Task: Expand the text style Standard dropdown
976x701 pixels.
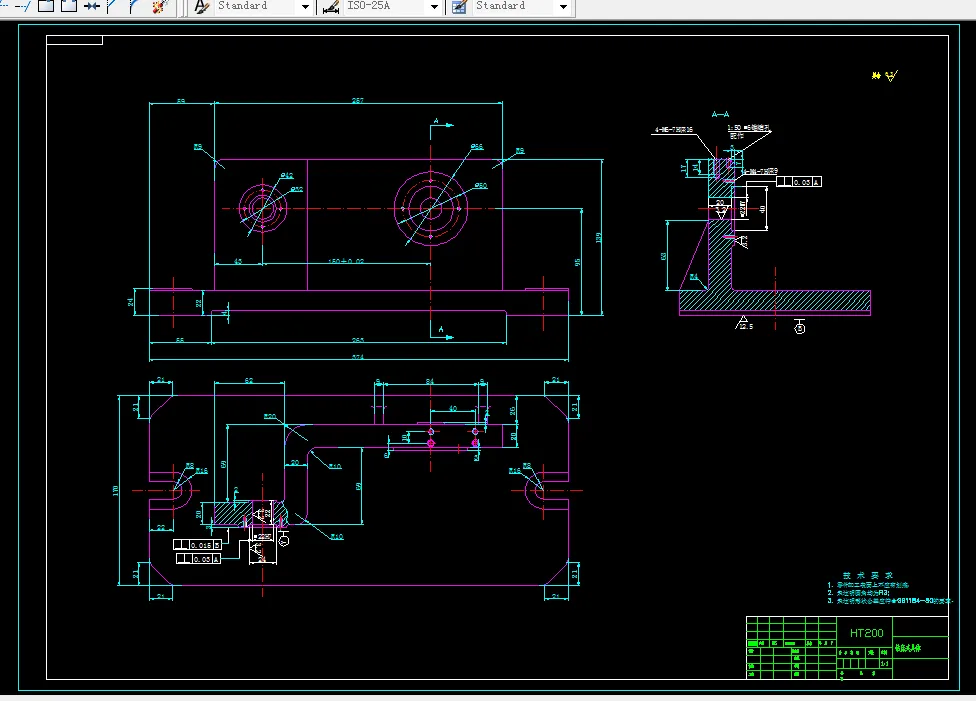Action: 305,7
